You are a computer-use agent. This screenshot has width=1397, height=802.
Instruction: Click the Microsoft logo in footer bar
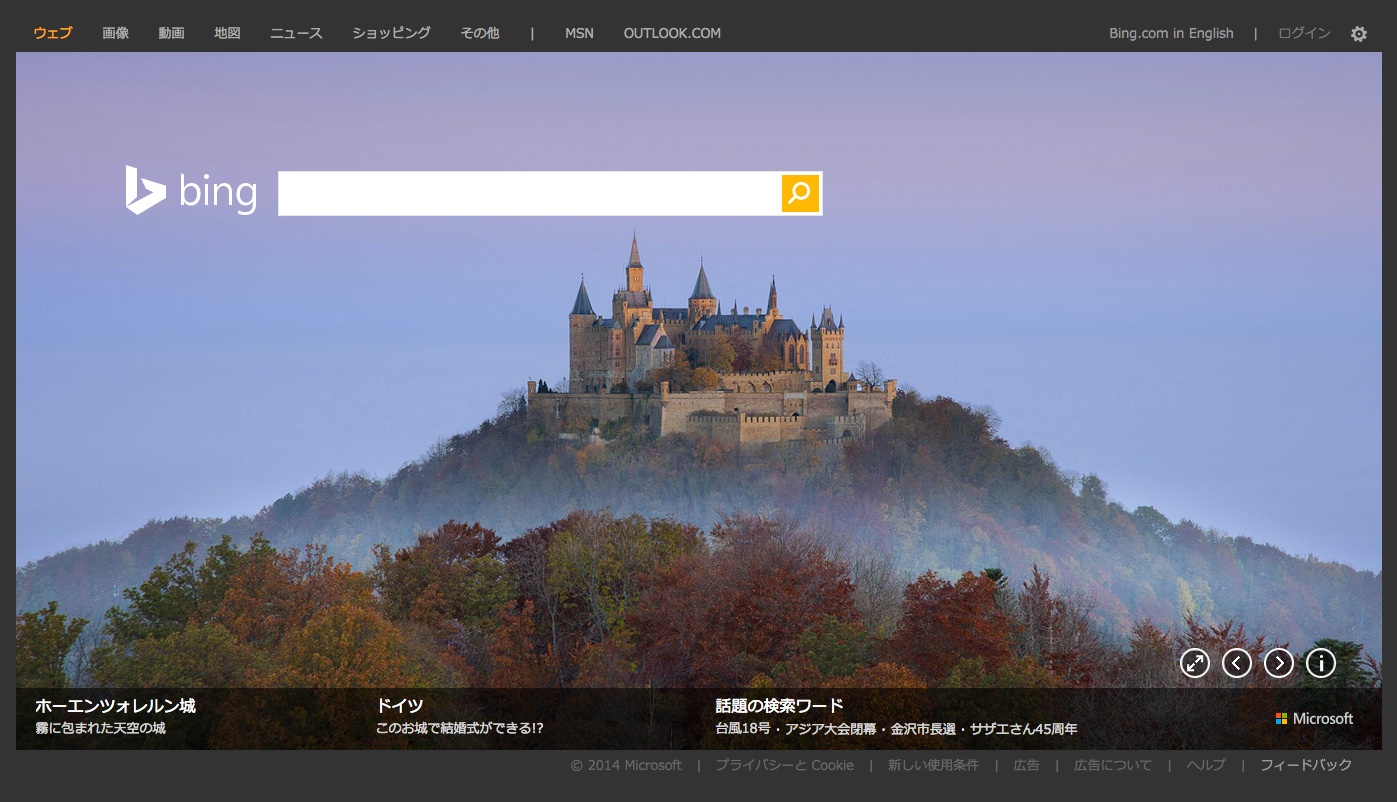click(x=1314, y=719)
